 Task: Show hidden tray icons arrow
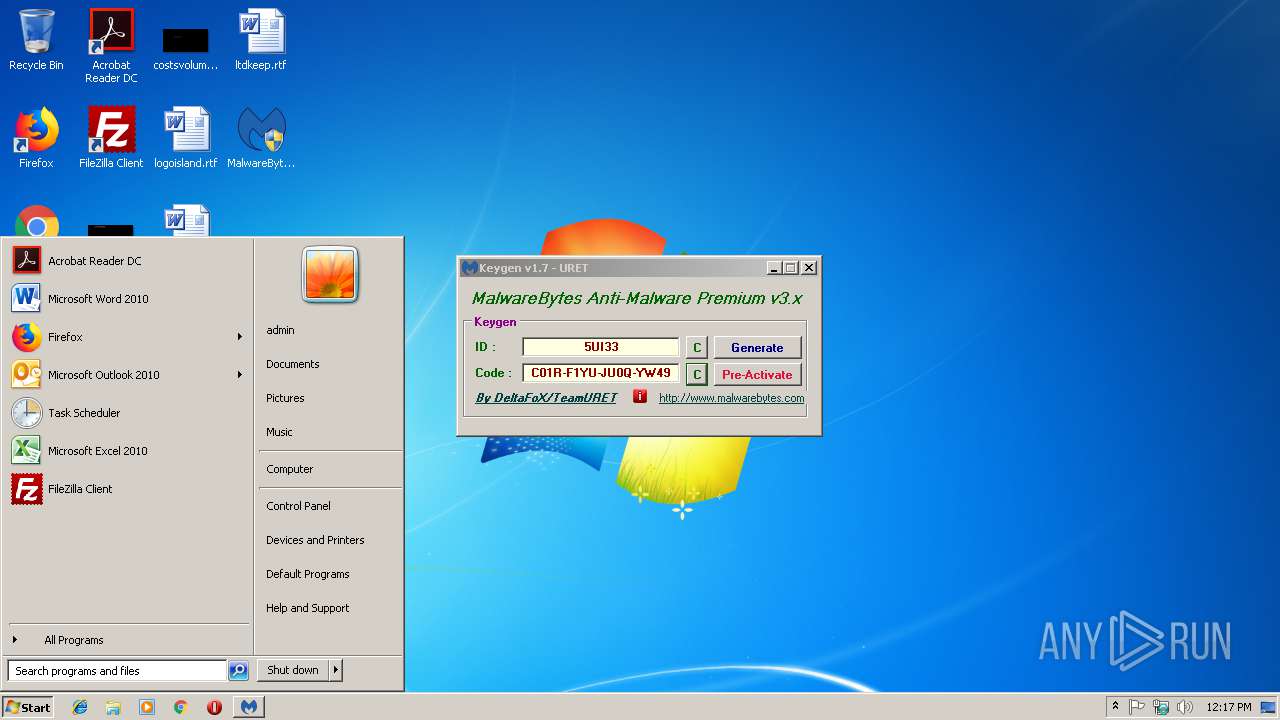coord(1115,707)
